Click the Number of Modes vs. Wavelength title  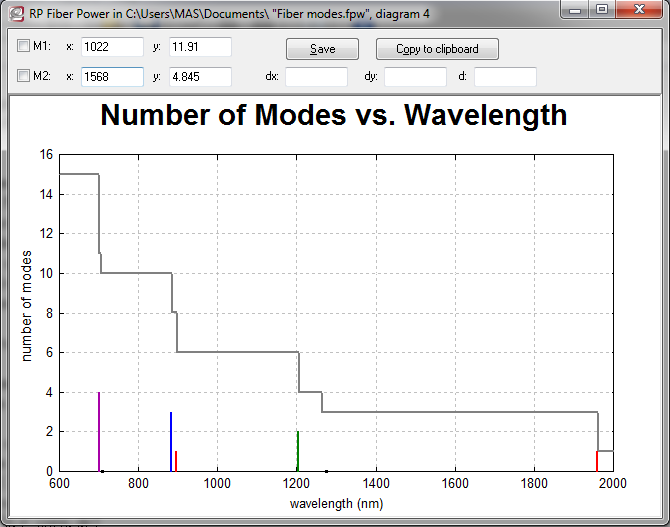pyautogui.click(x=334, y=115)
